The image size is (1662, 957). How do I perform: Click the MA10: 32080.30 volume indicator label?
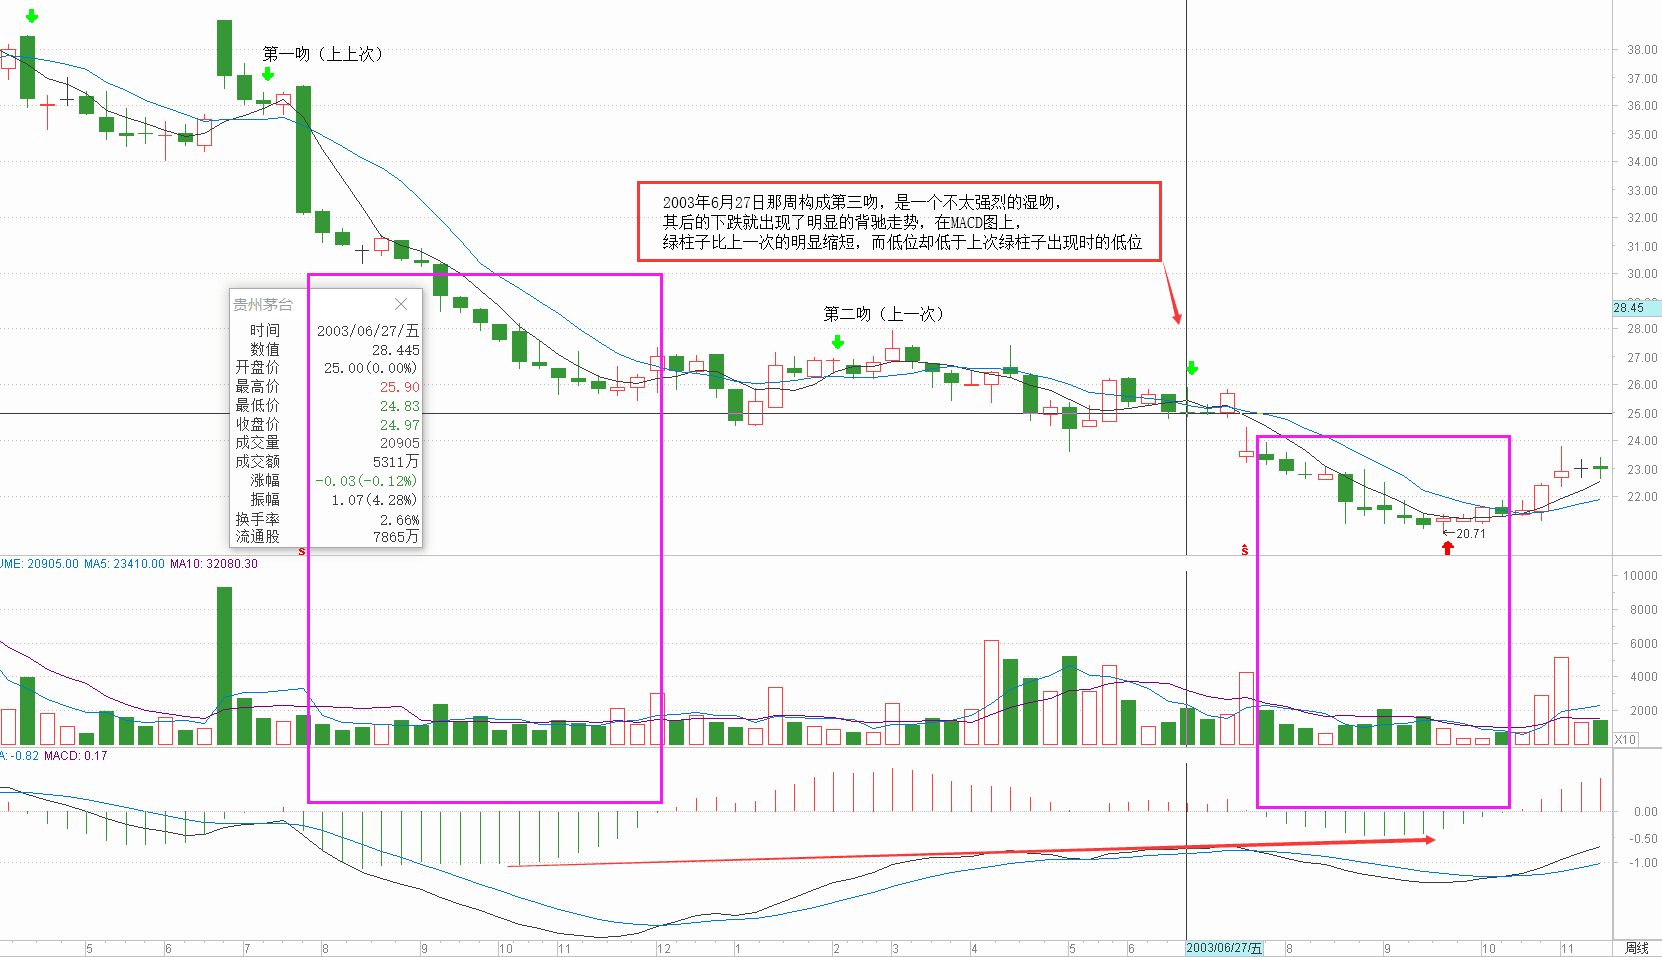tap(214, 564)
